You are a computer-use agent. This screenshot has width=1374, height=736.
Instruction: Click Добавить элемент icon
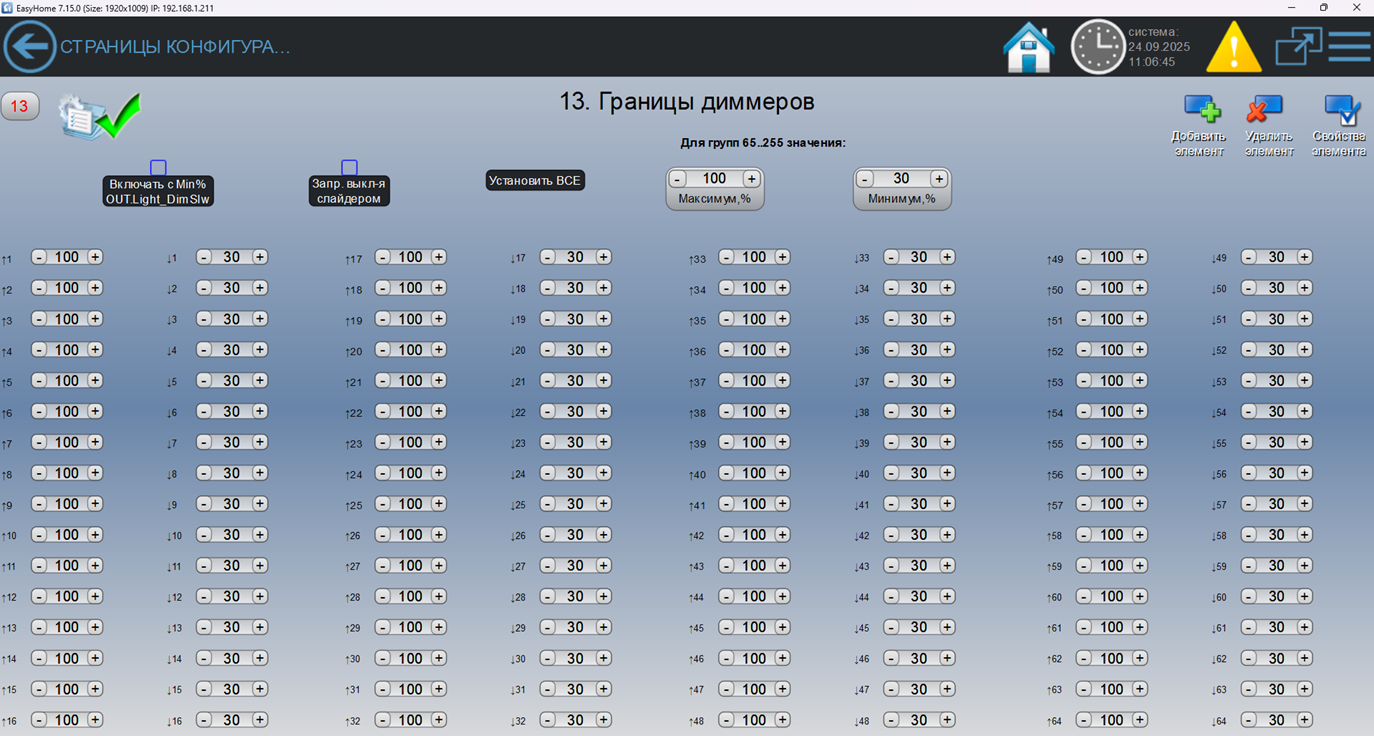pyautogui.click(x=1200, y=110)
